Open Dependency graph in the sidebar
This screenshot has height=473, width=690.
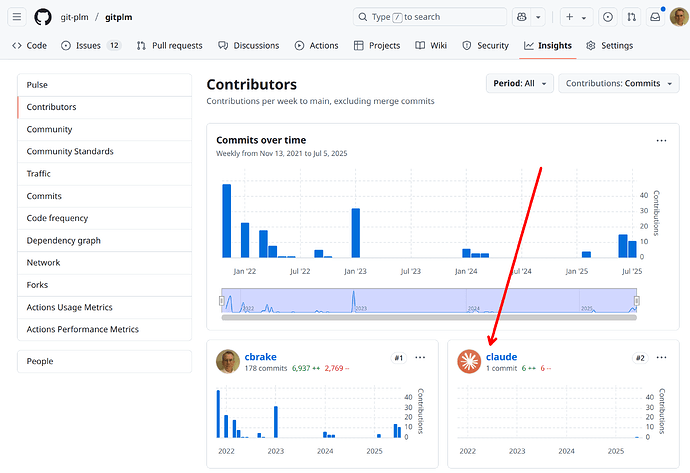[x=104, y=241]
